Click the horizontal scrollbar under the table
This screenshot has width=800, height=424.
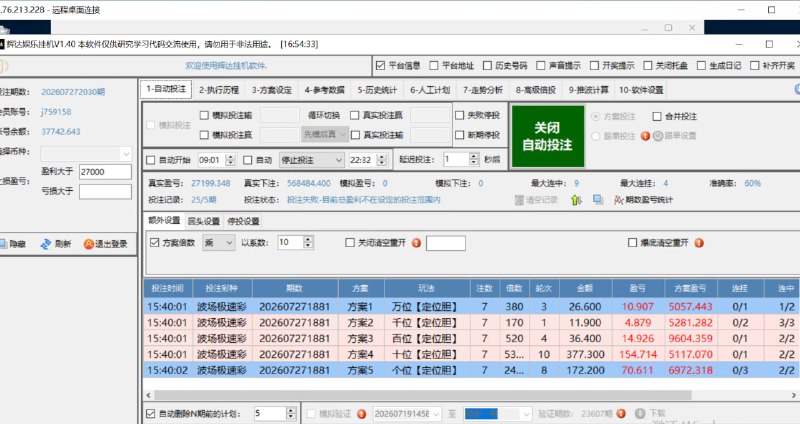click(423, 395)
